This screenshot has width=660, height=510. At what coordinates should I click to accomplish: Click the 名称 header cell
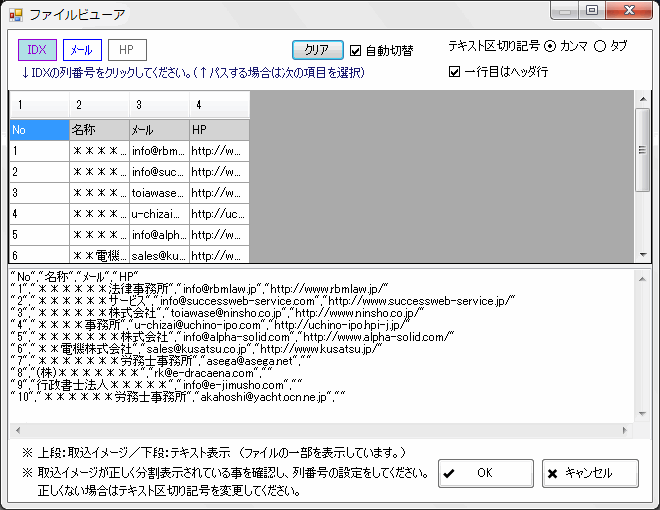pos(99,130)
